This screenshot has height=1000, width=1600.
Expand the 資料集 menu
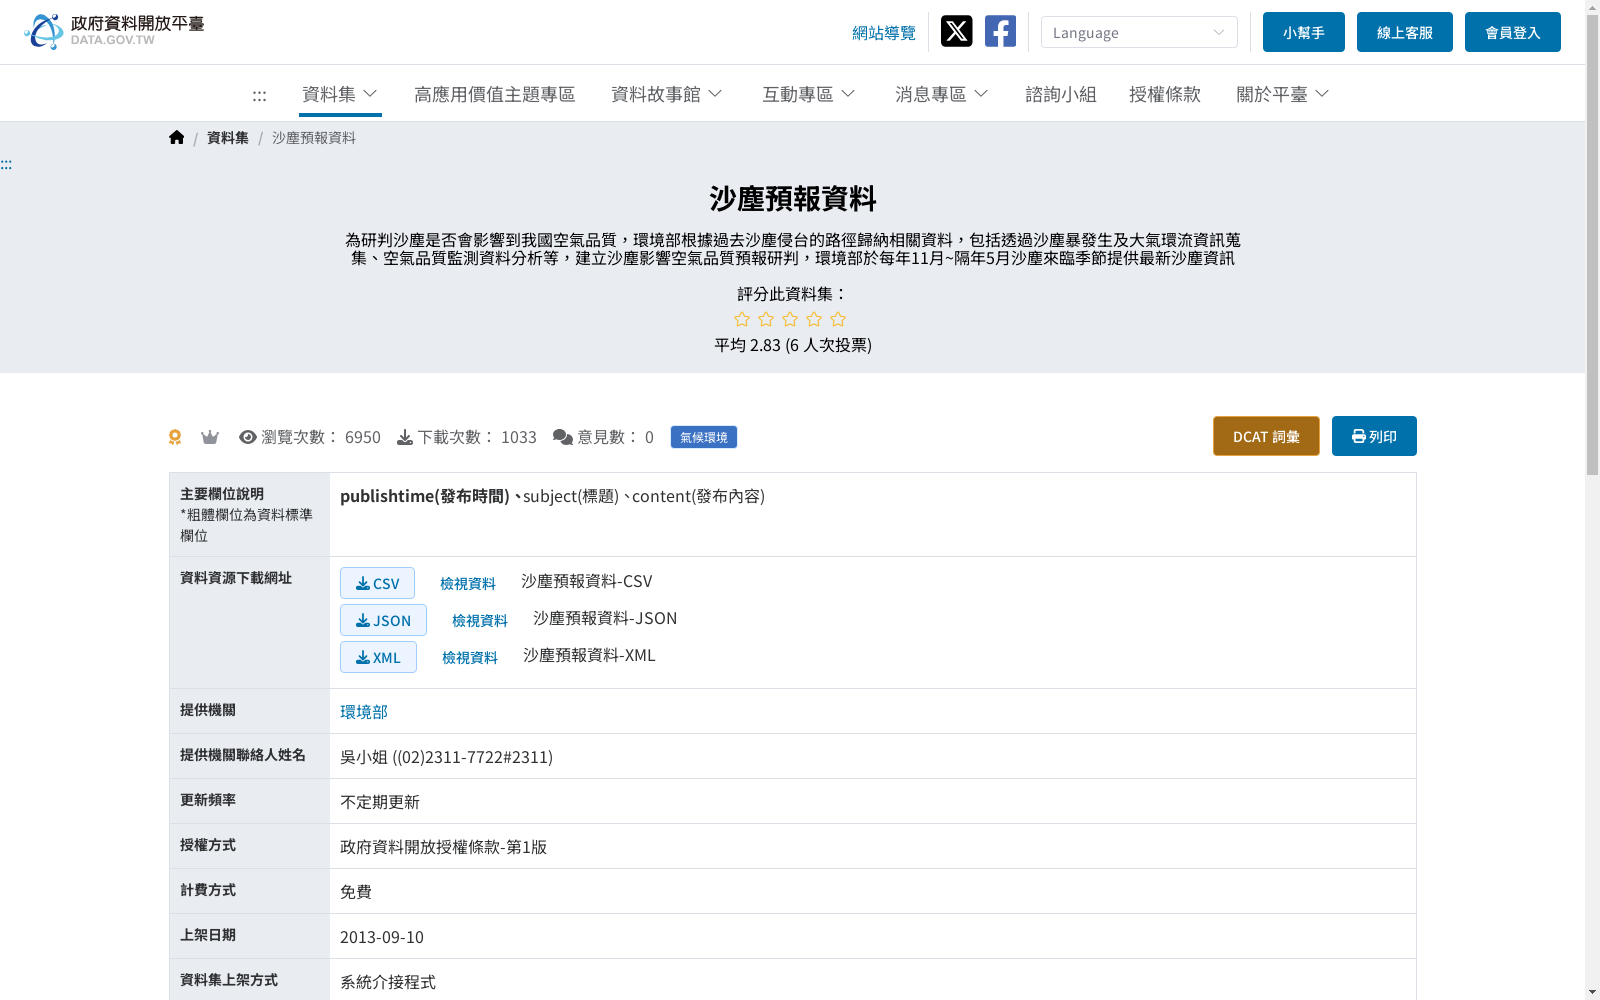point(340,94)
